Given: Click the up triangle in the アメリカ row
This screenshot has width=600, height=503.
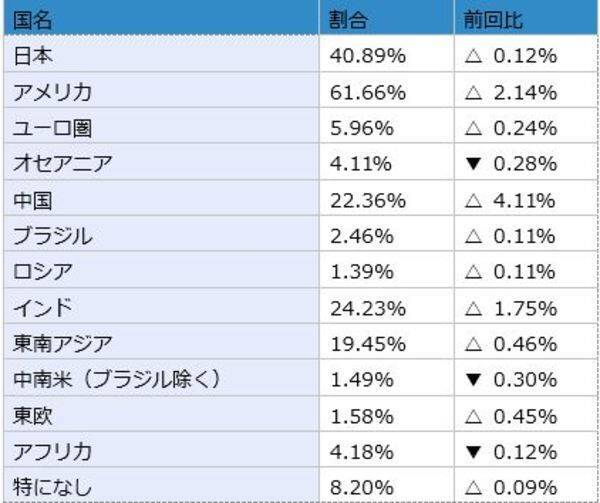Looking at the screenshot, I should click(x=475, y=92).
